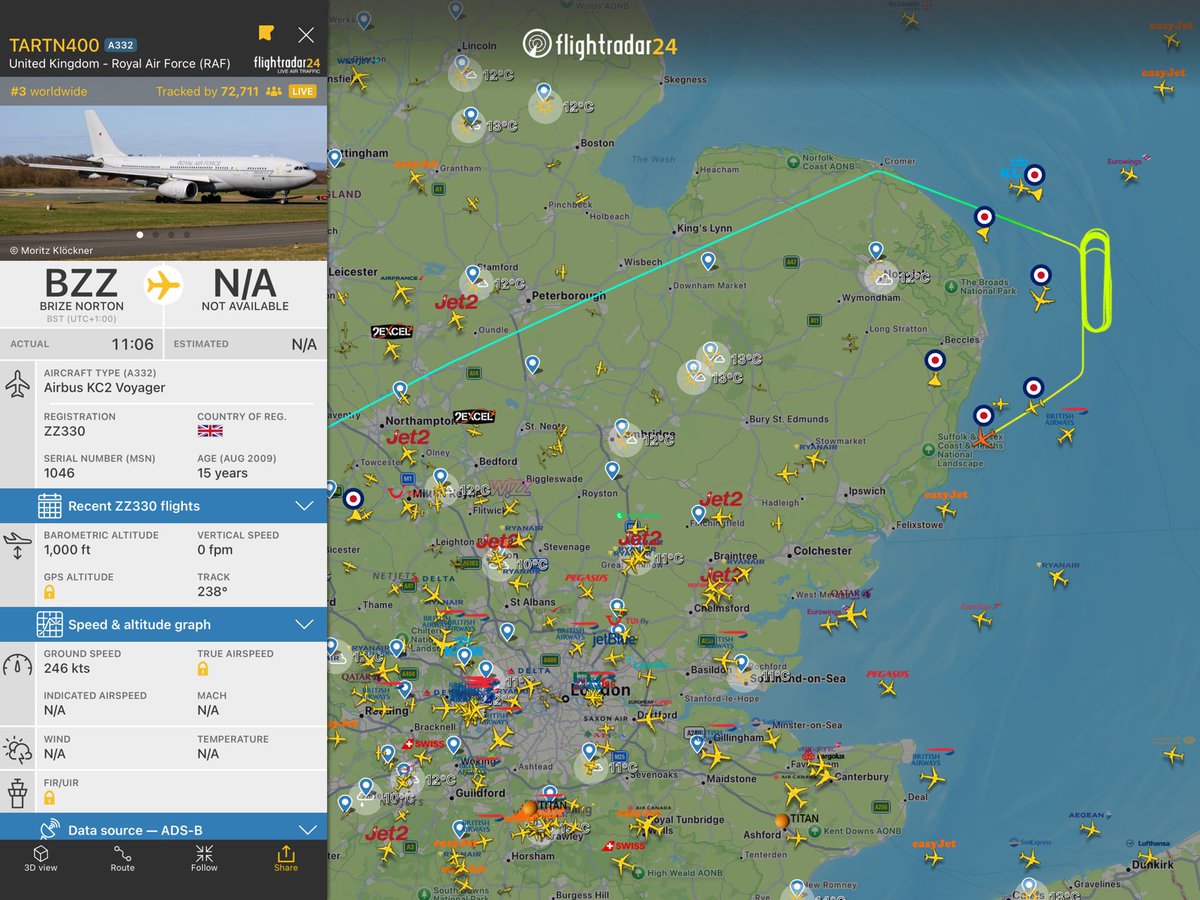
Task: Select the TARTN400 callsign title
Action: (x=54, y=45)
